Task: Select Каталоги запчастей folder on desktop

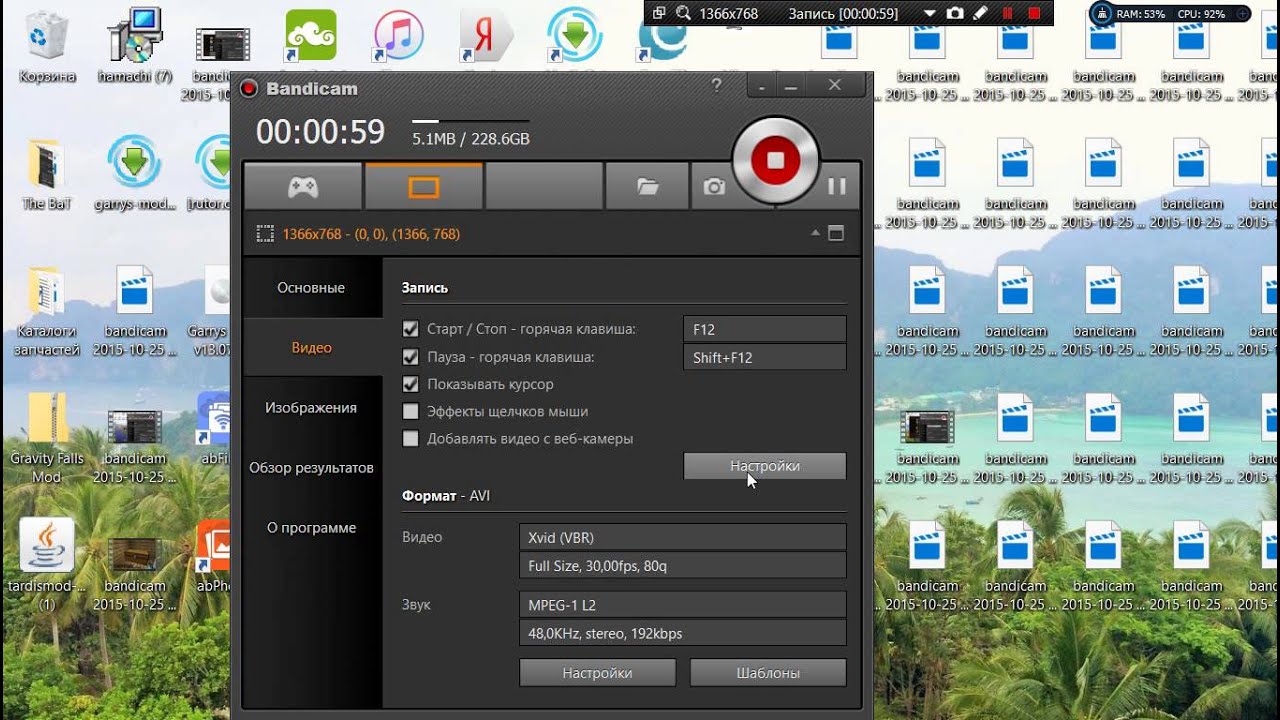Action: [x=47, y=311]
